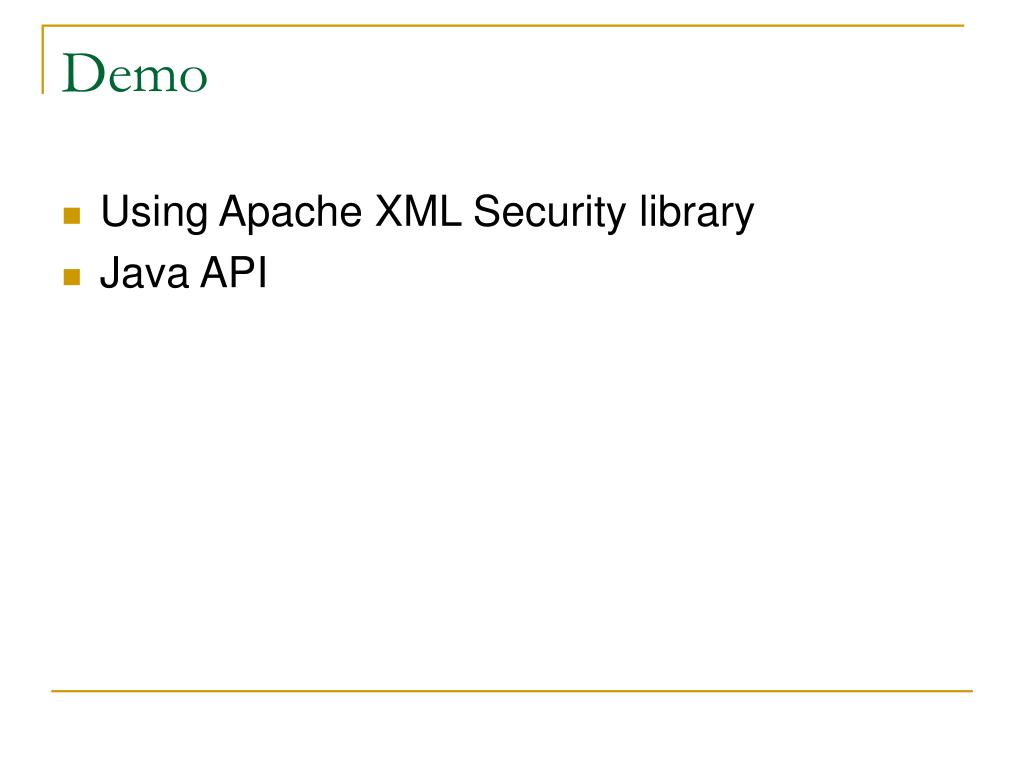This screenshot has height=768, width=1024.
Task: Click the capital "J" in "Java"
Action: [x=111, y=272]
